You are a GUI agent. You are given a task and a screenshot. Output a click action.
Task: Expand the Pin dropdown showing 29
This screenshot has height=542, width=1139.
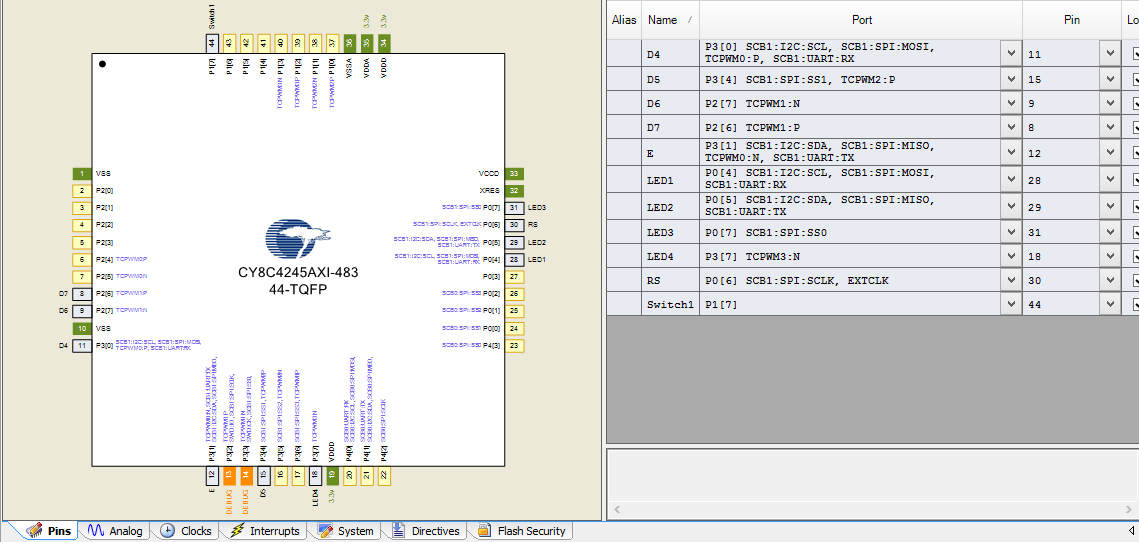(1109, 206)
